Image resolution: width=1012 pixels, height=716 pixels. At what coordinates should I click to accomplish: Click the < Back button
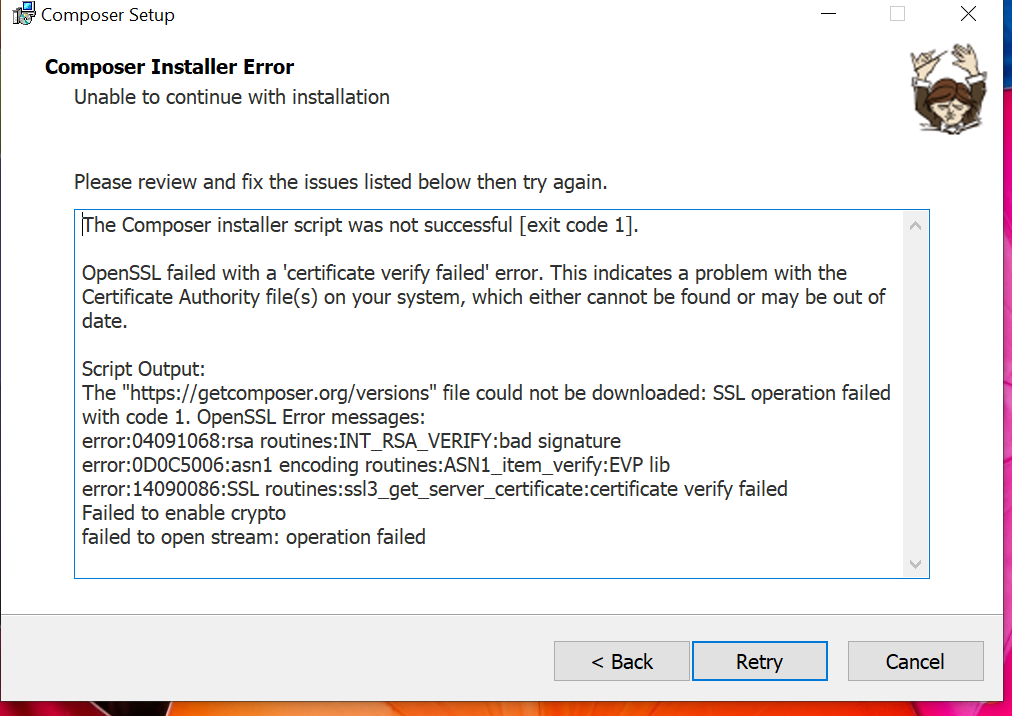[621, 661]
